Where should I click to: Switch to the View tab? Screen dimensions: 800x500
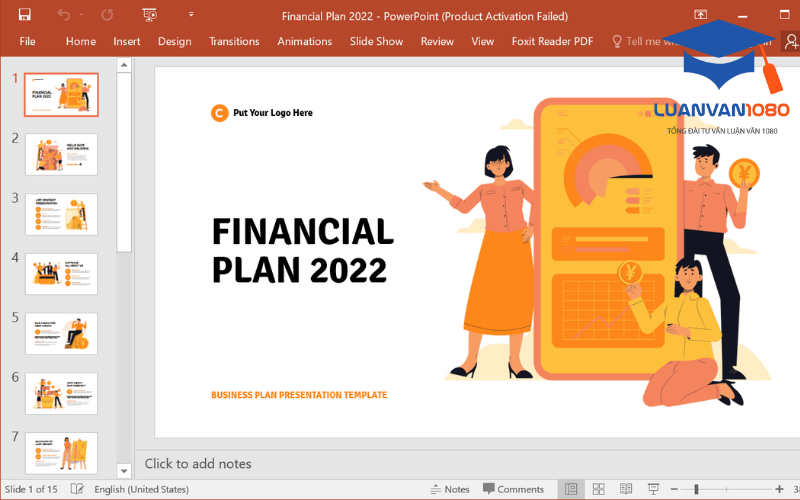click(x=482, y=41)
